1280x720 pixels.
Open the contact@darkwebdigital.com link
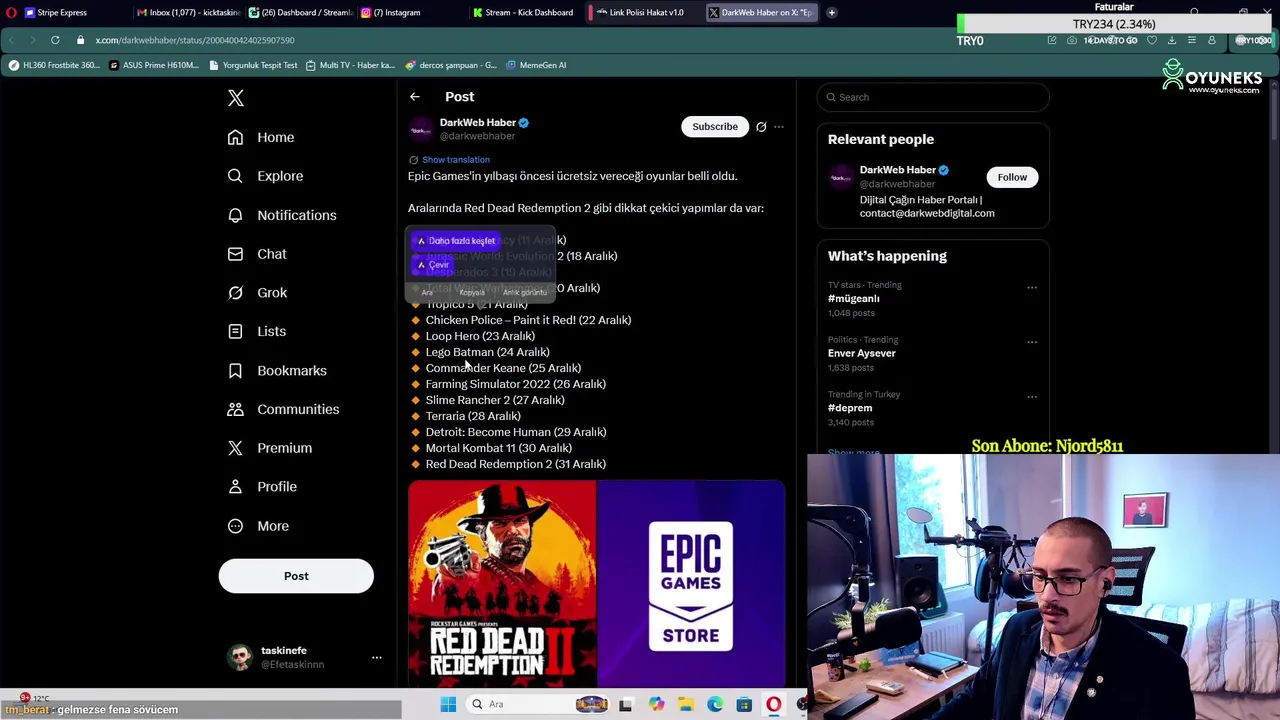(927, 213)
